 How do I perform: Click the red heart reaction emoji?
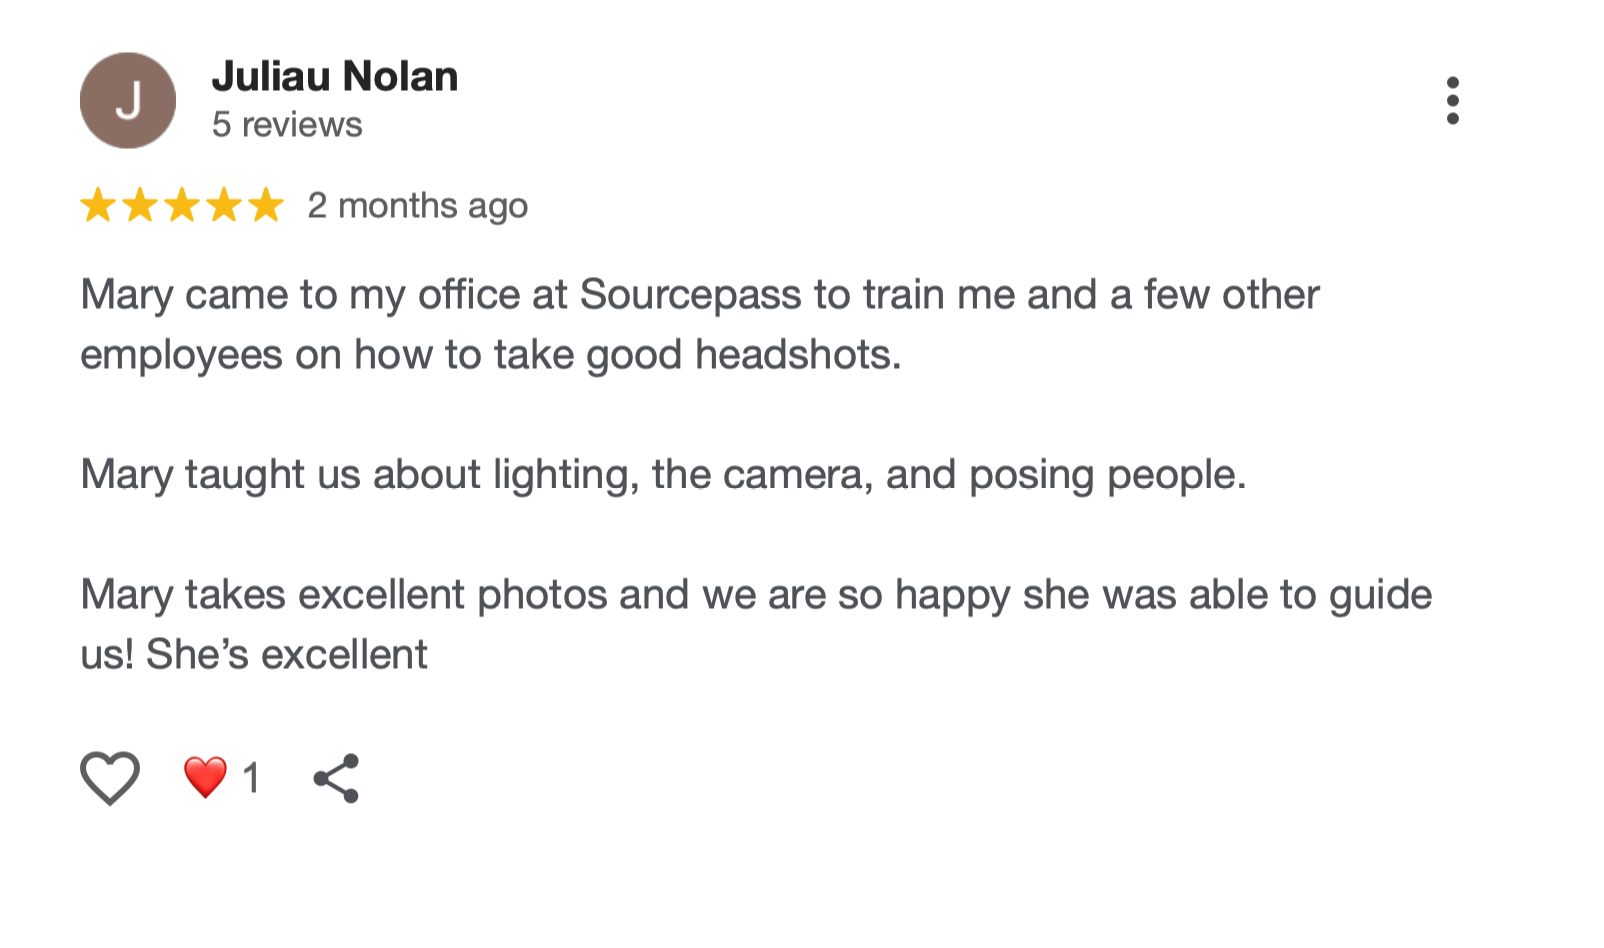point(205,777)
